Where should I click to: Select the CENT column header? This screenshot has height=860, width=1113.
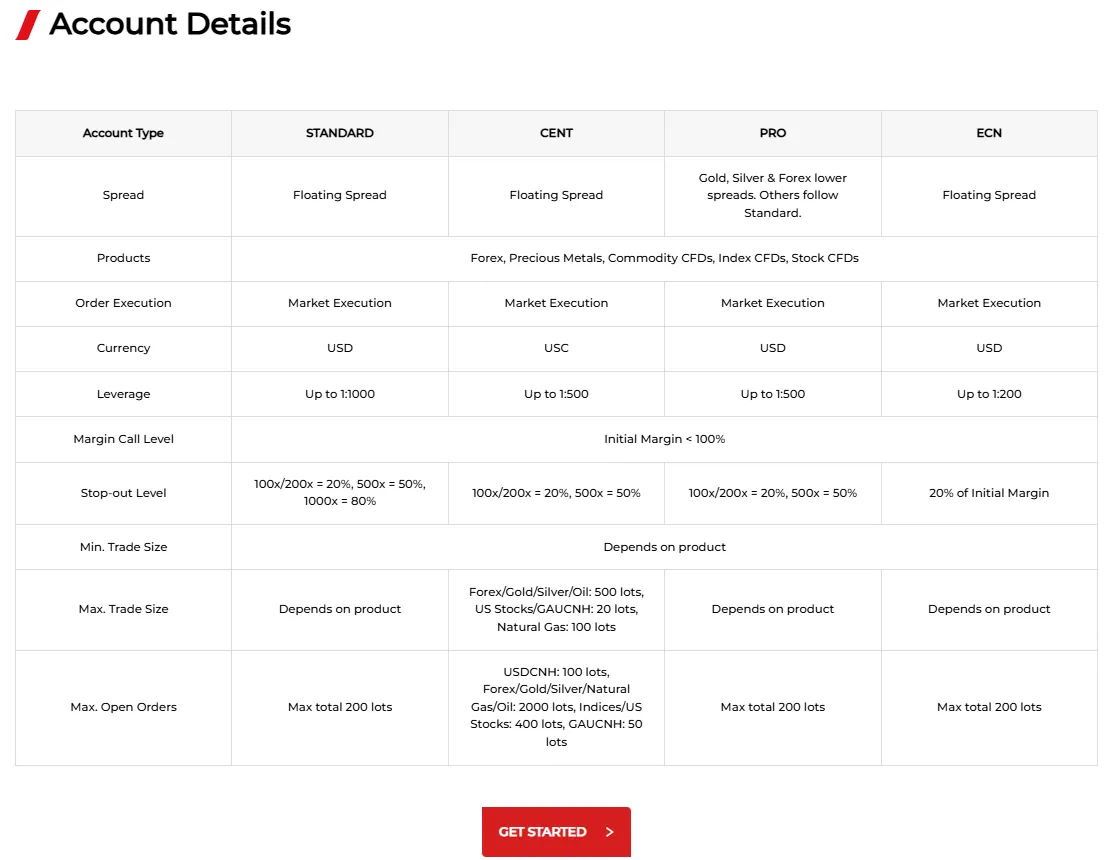(x=556, y=133)
